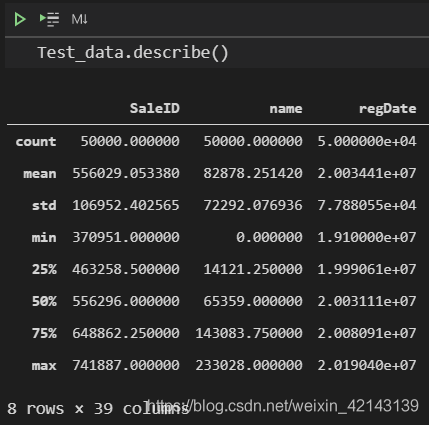Click the 8 rows × 39 columns summary
This screenshot has width=429, height=425.
coord(98,409)
